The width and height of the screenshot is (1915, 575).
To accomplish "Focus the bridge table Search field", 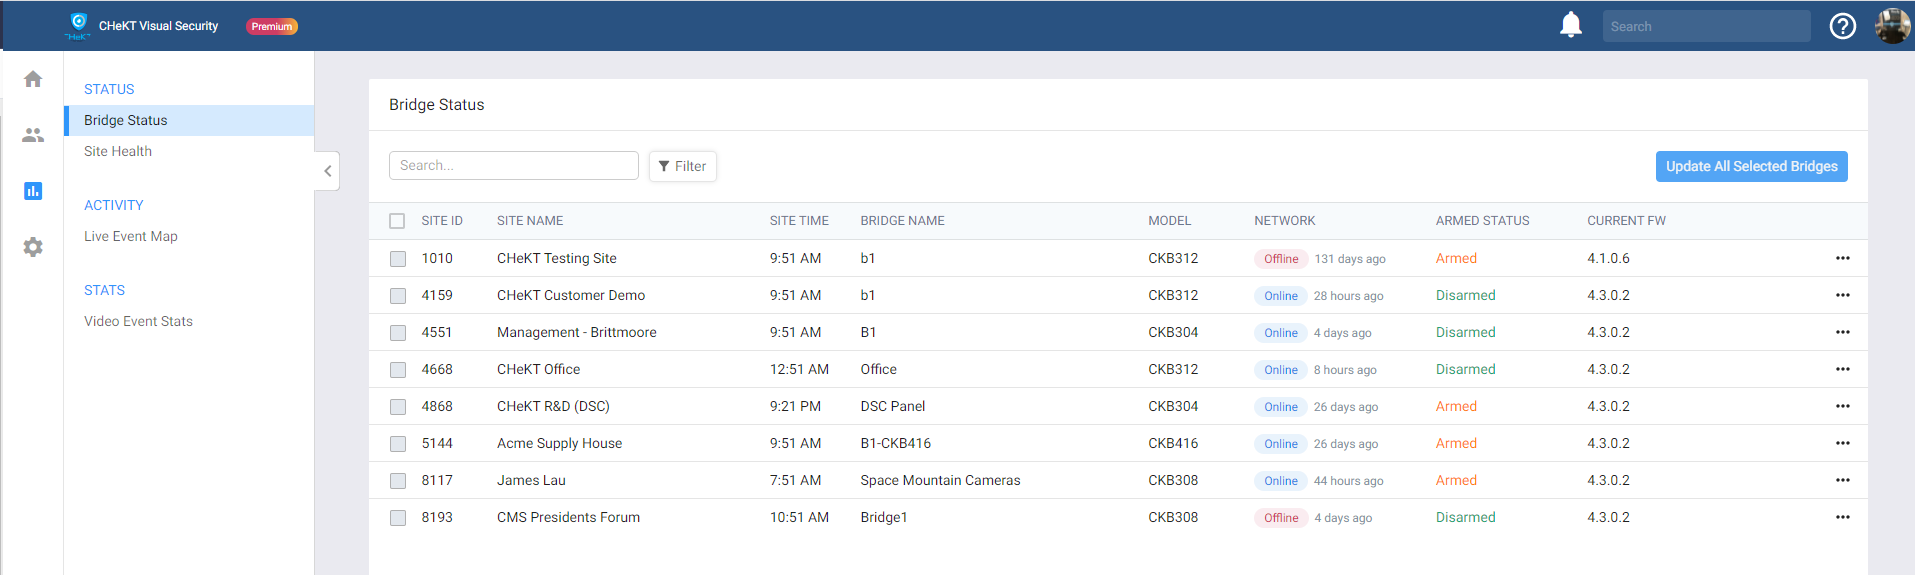I will point(514,165).
